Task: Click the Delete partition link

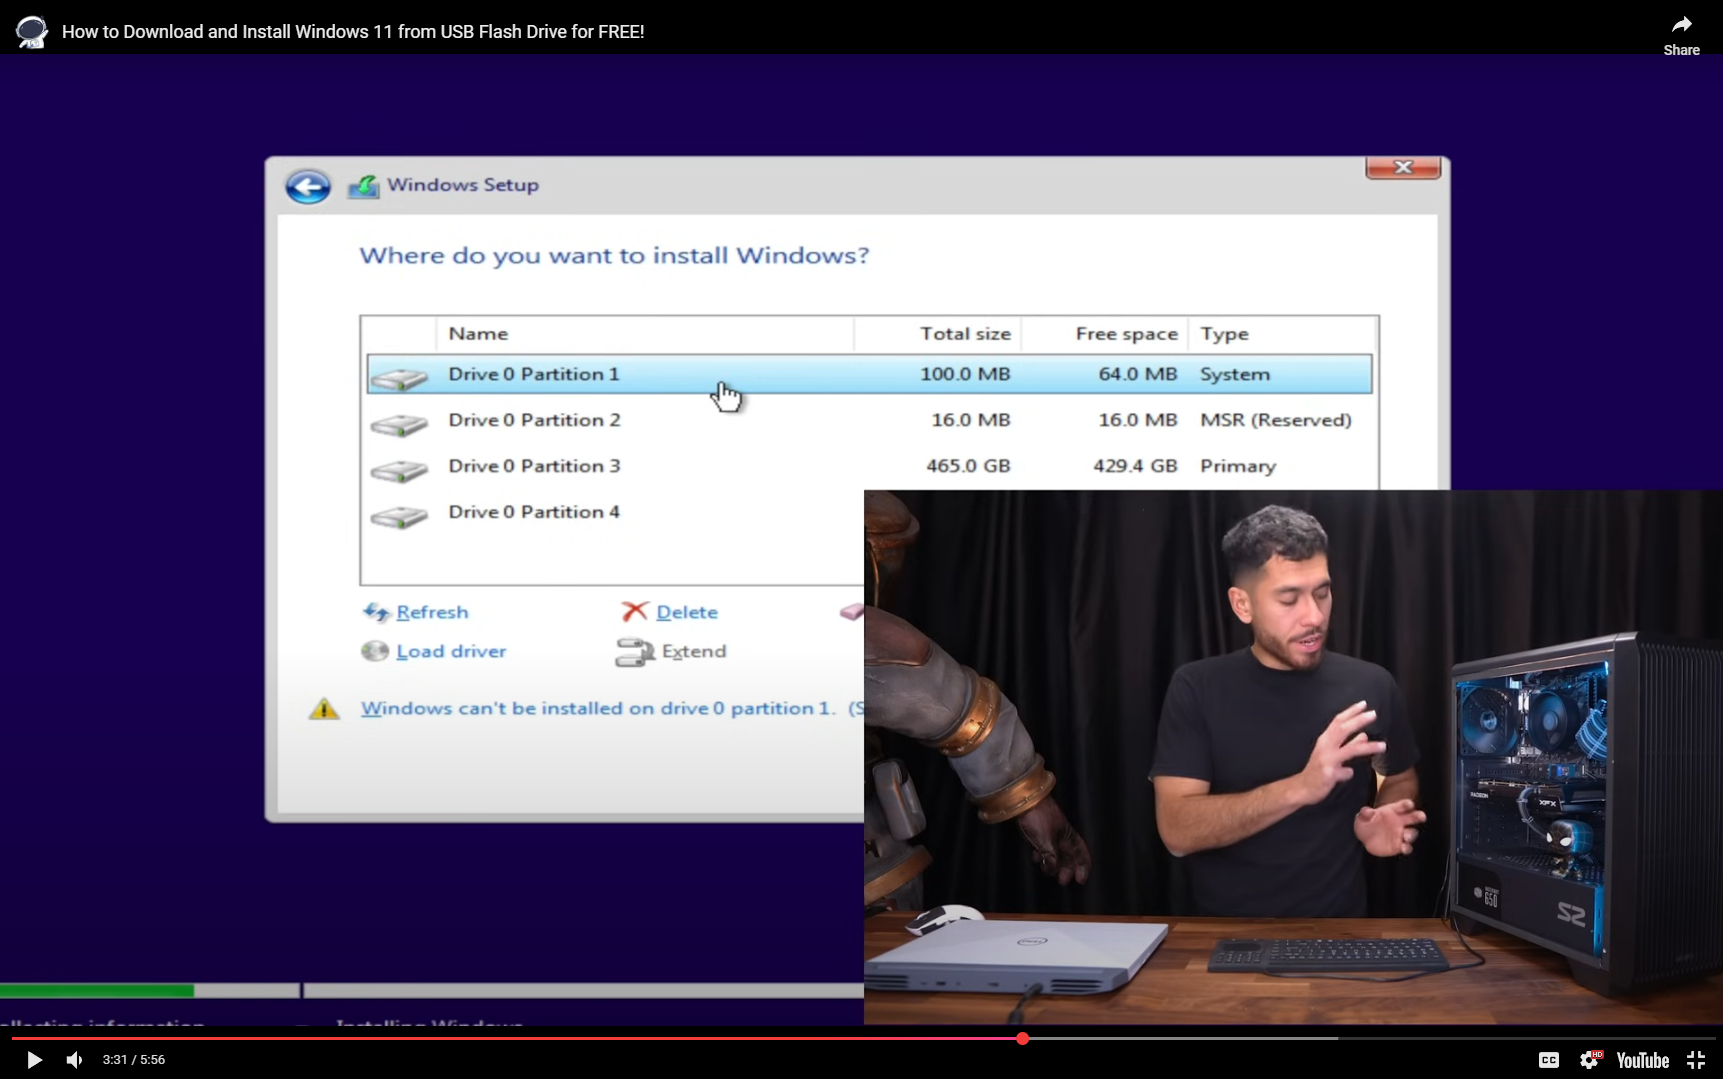Action: [687, 612]
